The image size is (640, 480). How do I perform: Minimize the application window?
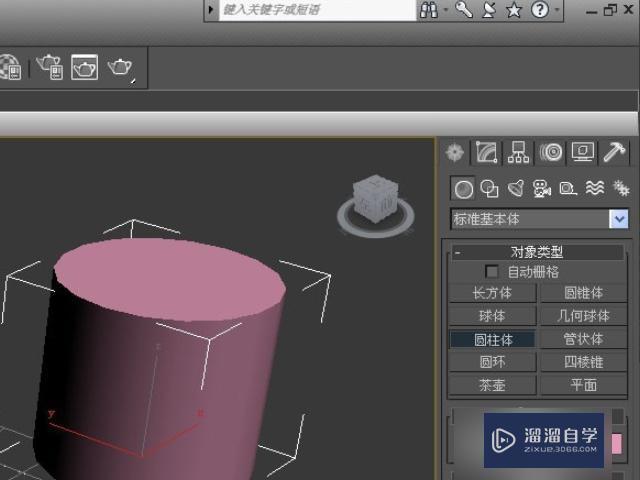[591, 11]
